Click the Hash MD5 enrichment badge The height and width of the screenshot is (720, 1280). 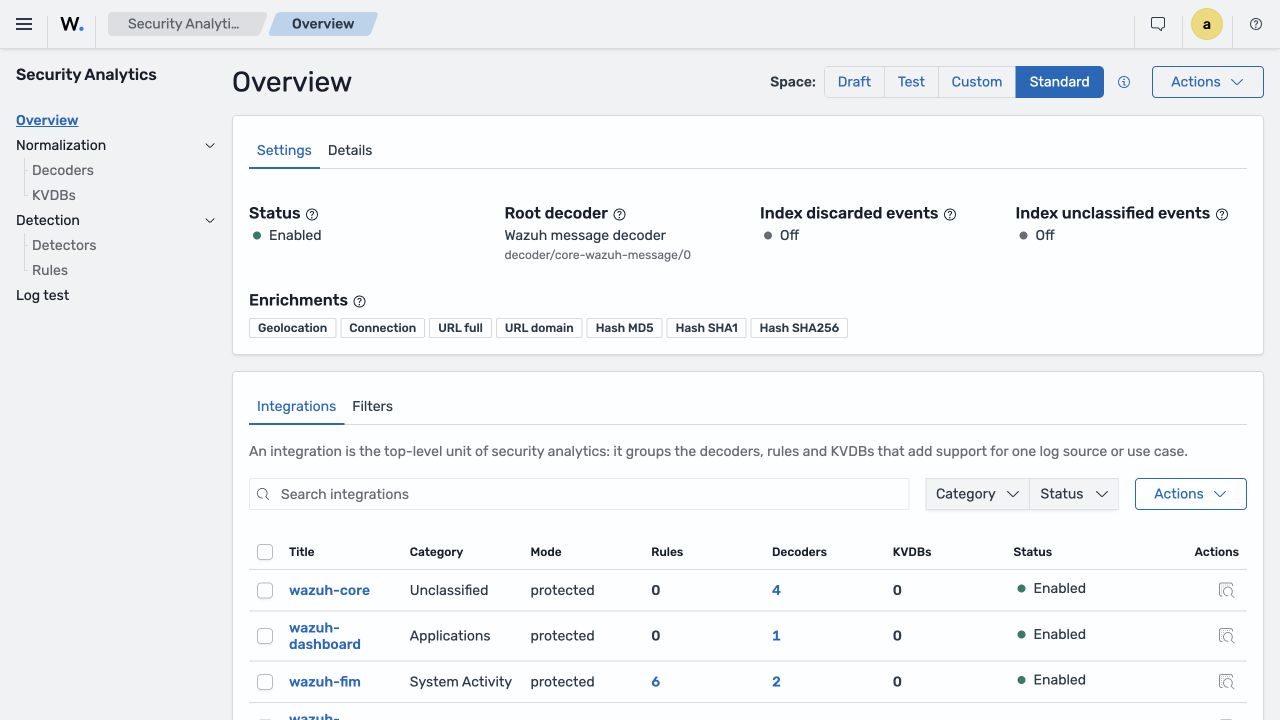click(625, 328)
